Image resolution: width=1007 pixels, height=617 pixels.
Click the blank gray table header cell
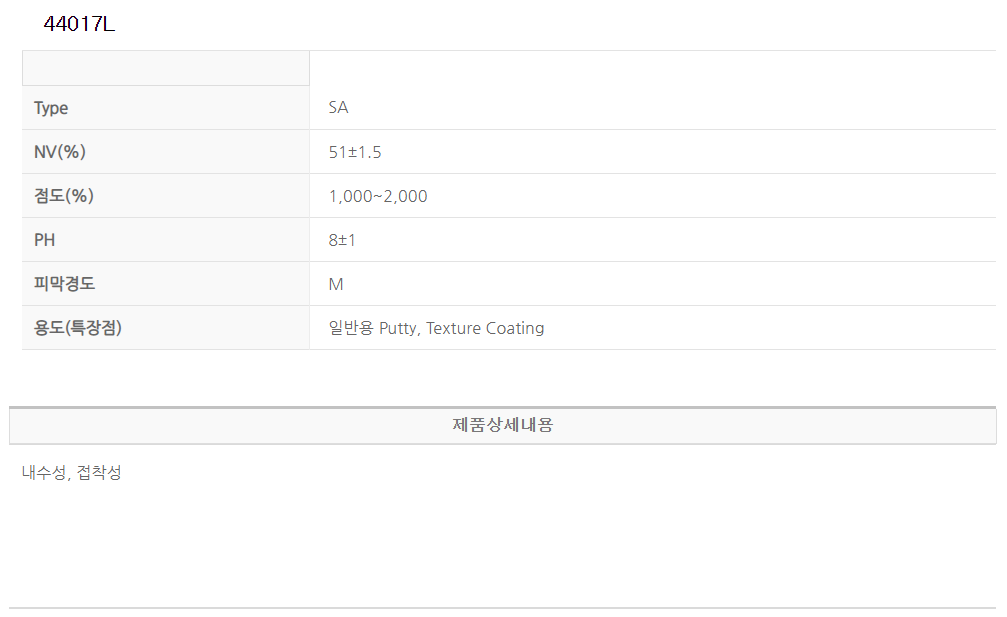pos(166,68)
